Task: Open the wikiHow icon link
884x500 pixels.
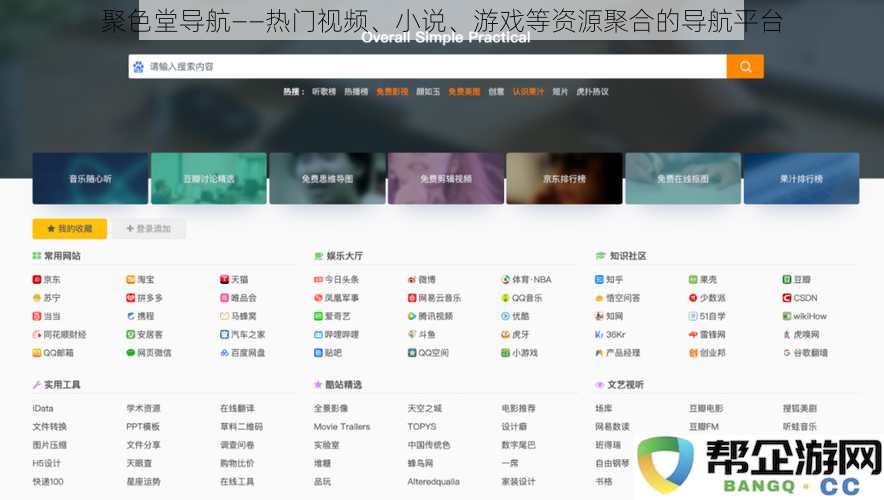Action: (x=786, y=316)
